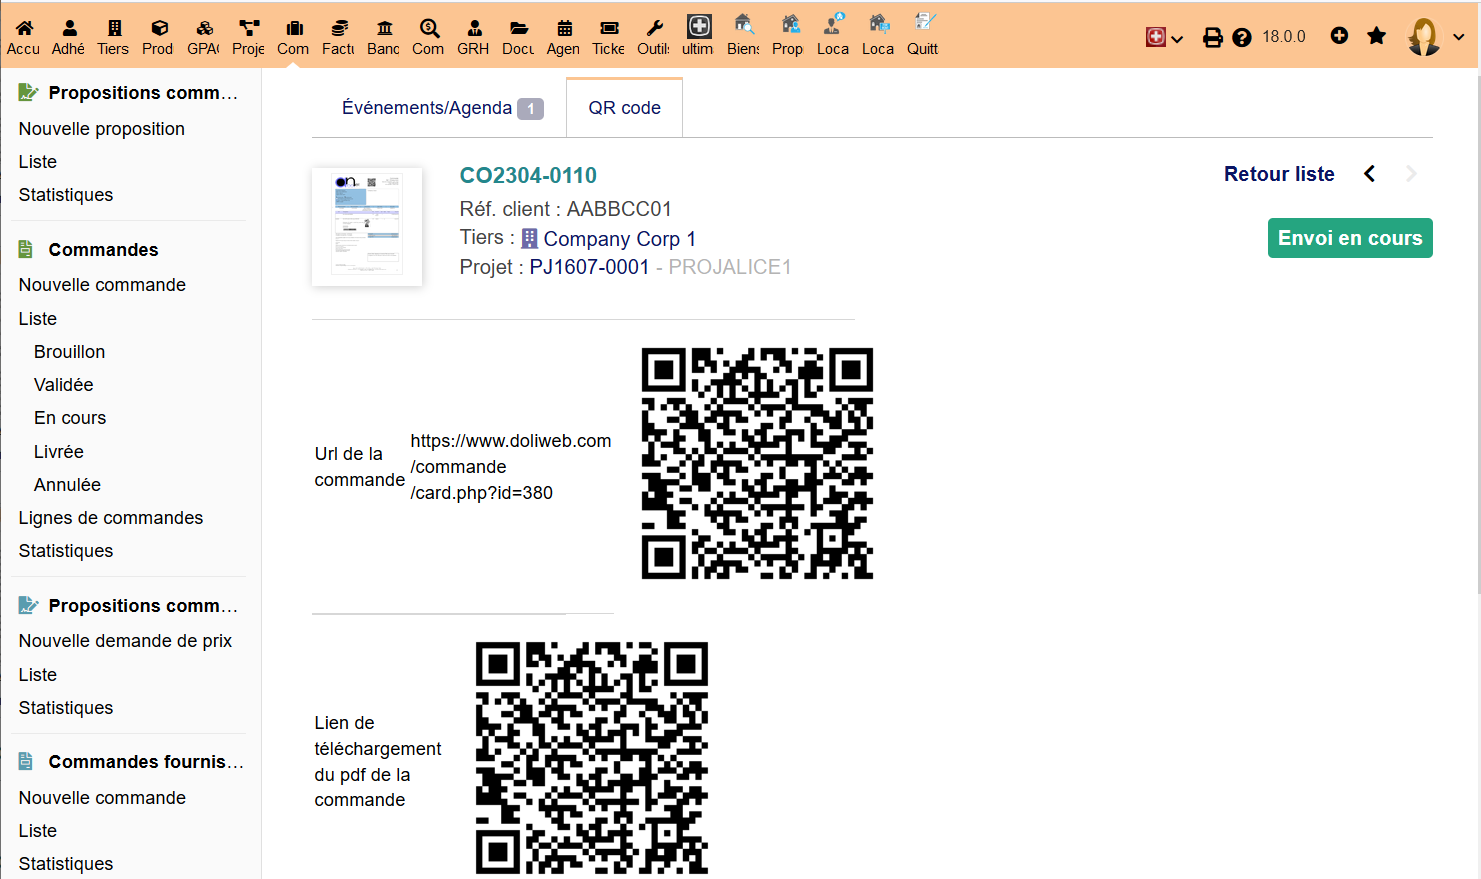Click the bookmarks star icon
1481x879 pixels.
click(1377, 36)
